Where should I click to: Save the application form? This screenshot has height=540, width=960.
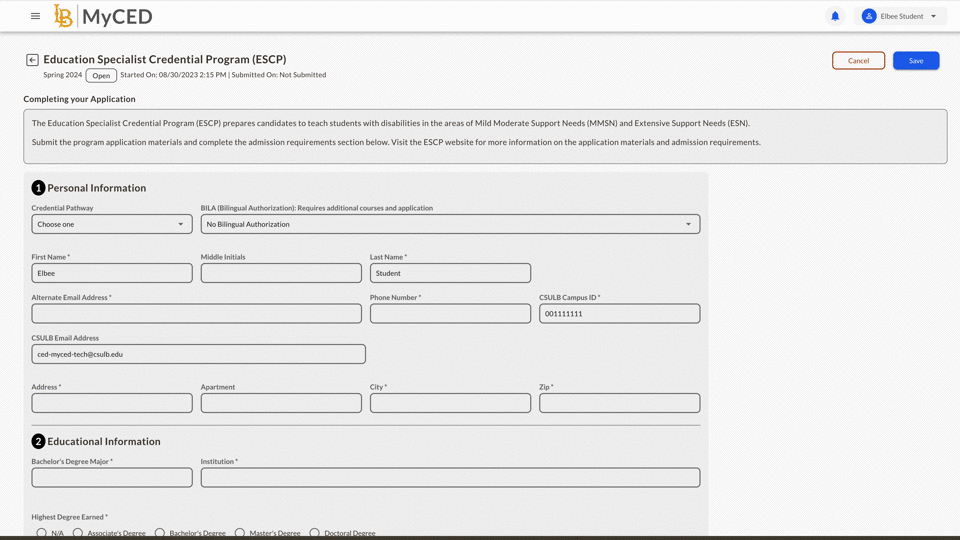pos(916,61)
